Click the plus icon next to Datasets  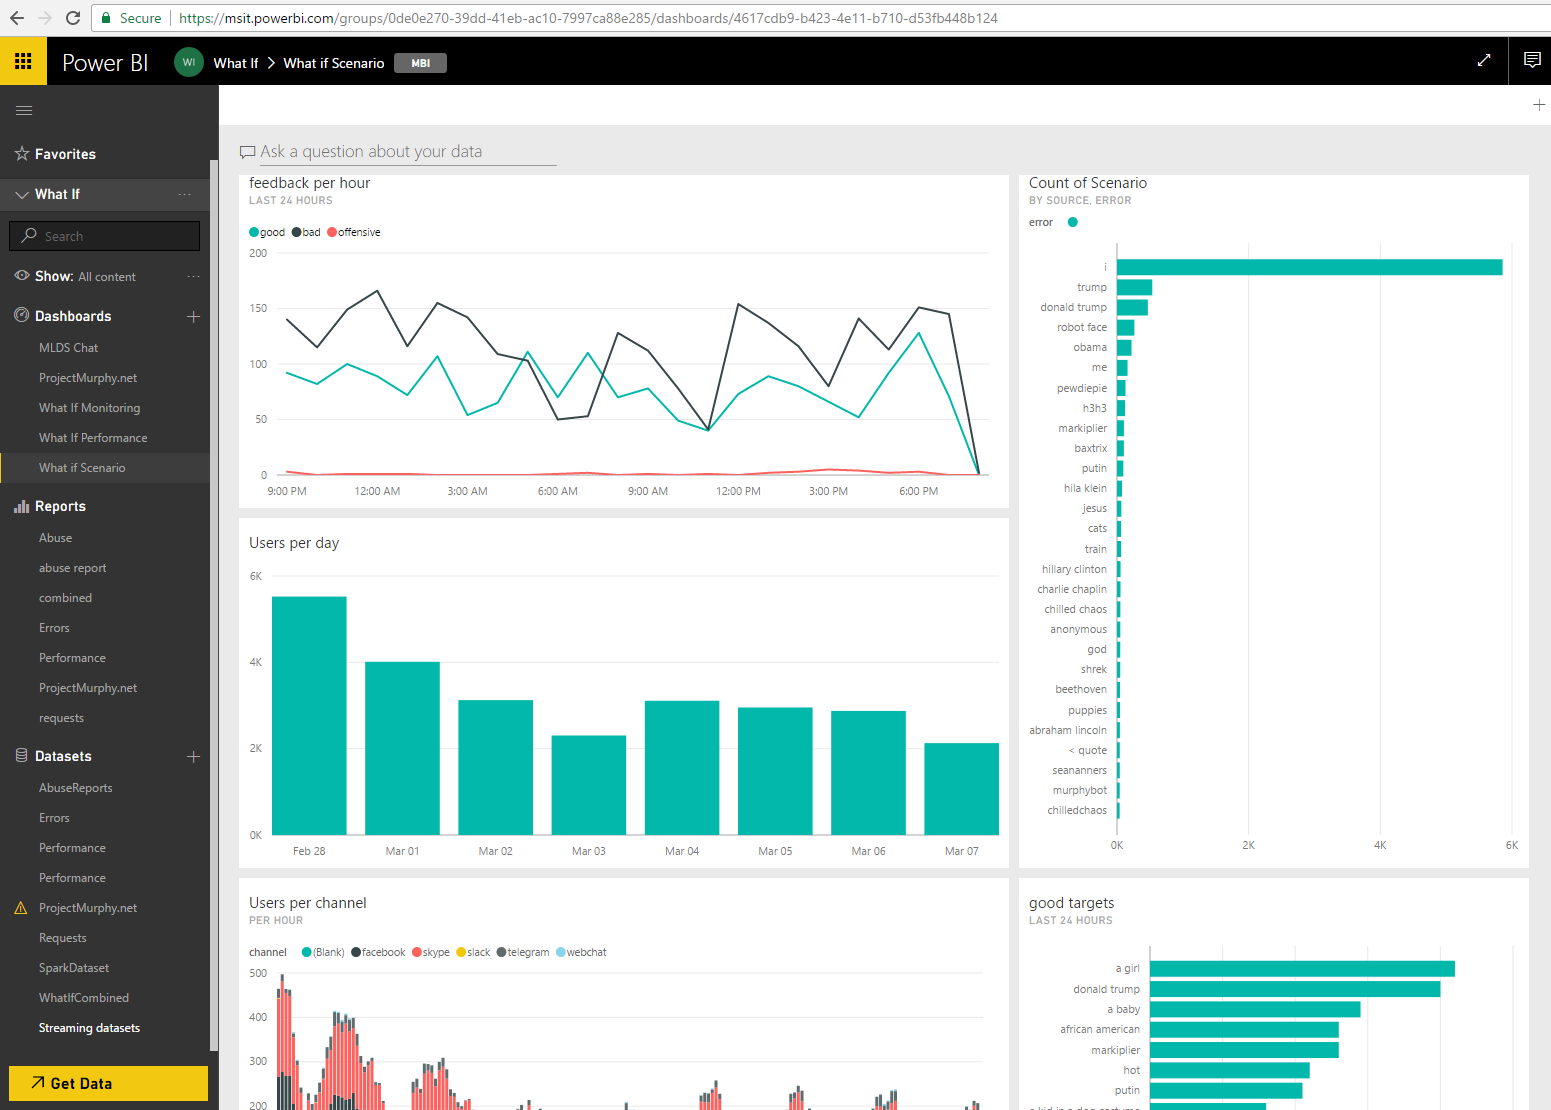click(x=193, y=756)
